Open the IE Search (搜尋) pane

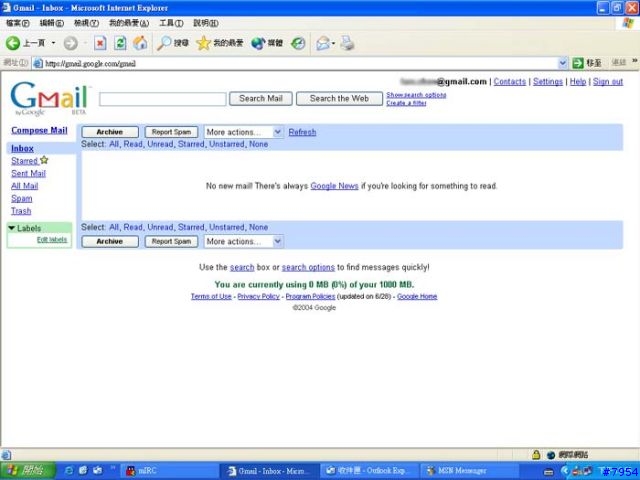coord(173,43)
